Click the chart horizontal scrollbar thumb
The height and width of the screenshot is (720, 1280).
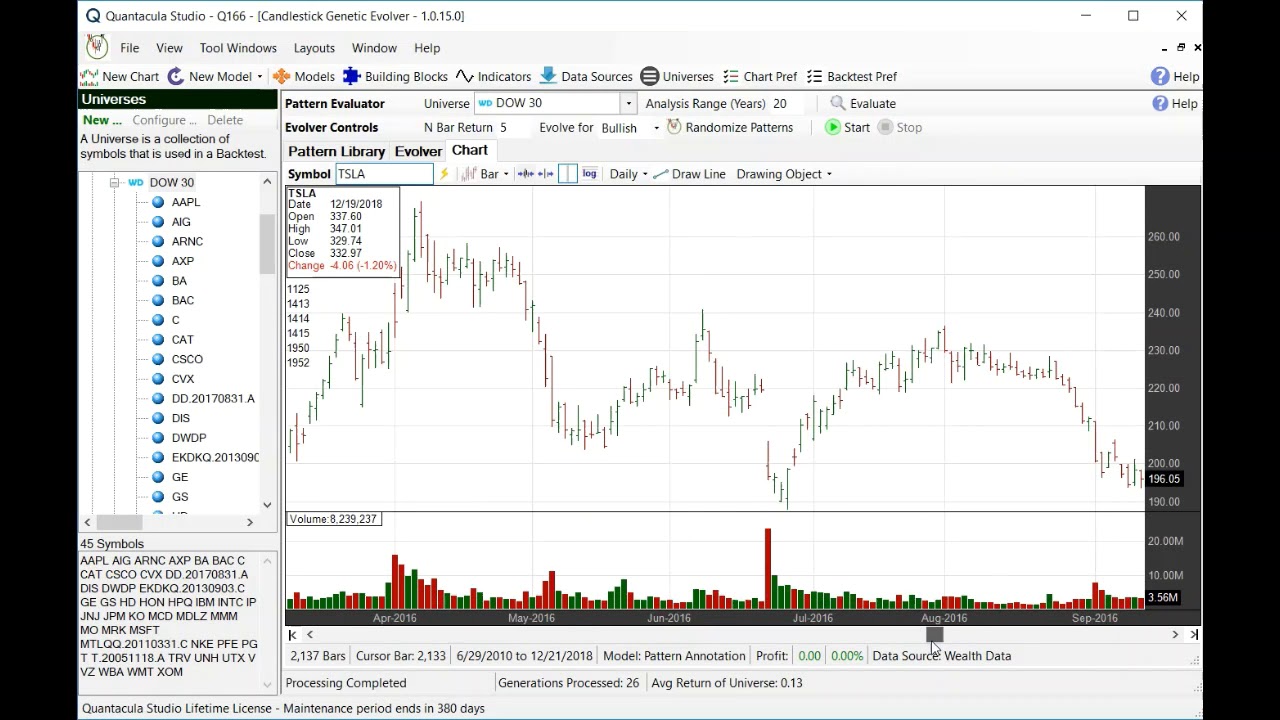[934, 635]
